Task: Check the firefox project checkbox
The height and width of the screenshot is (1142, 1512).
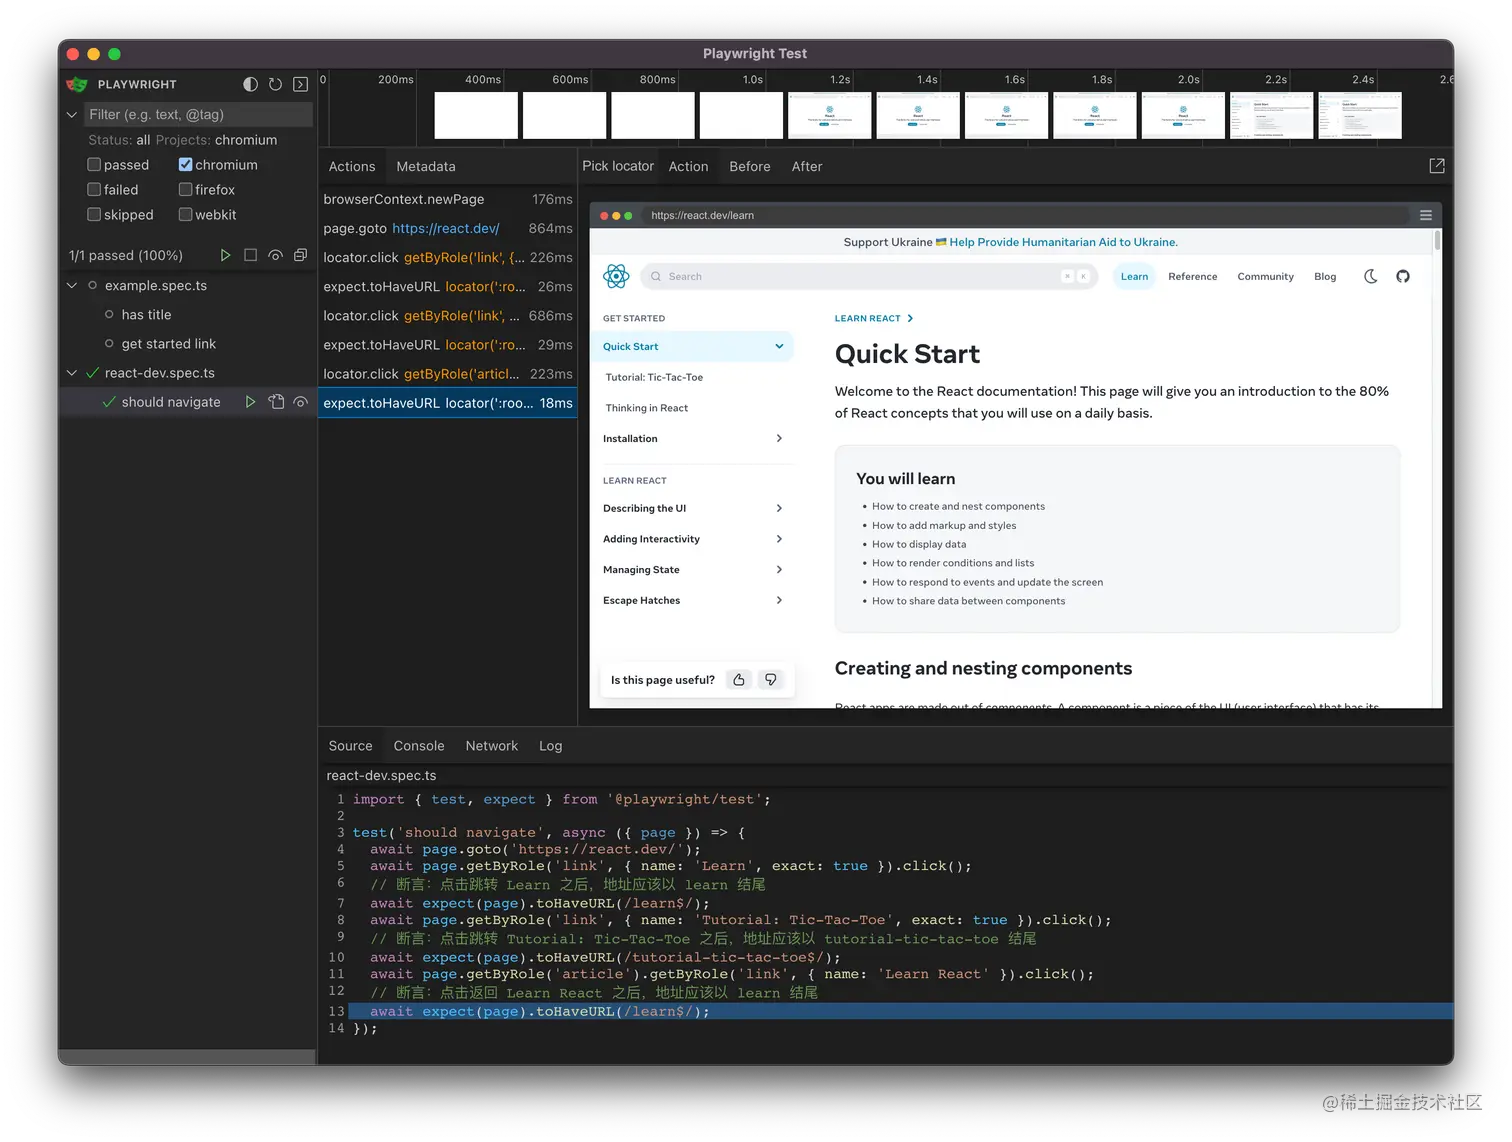Action: (x=185, y=190)
